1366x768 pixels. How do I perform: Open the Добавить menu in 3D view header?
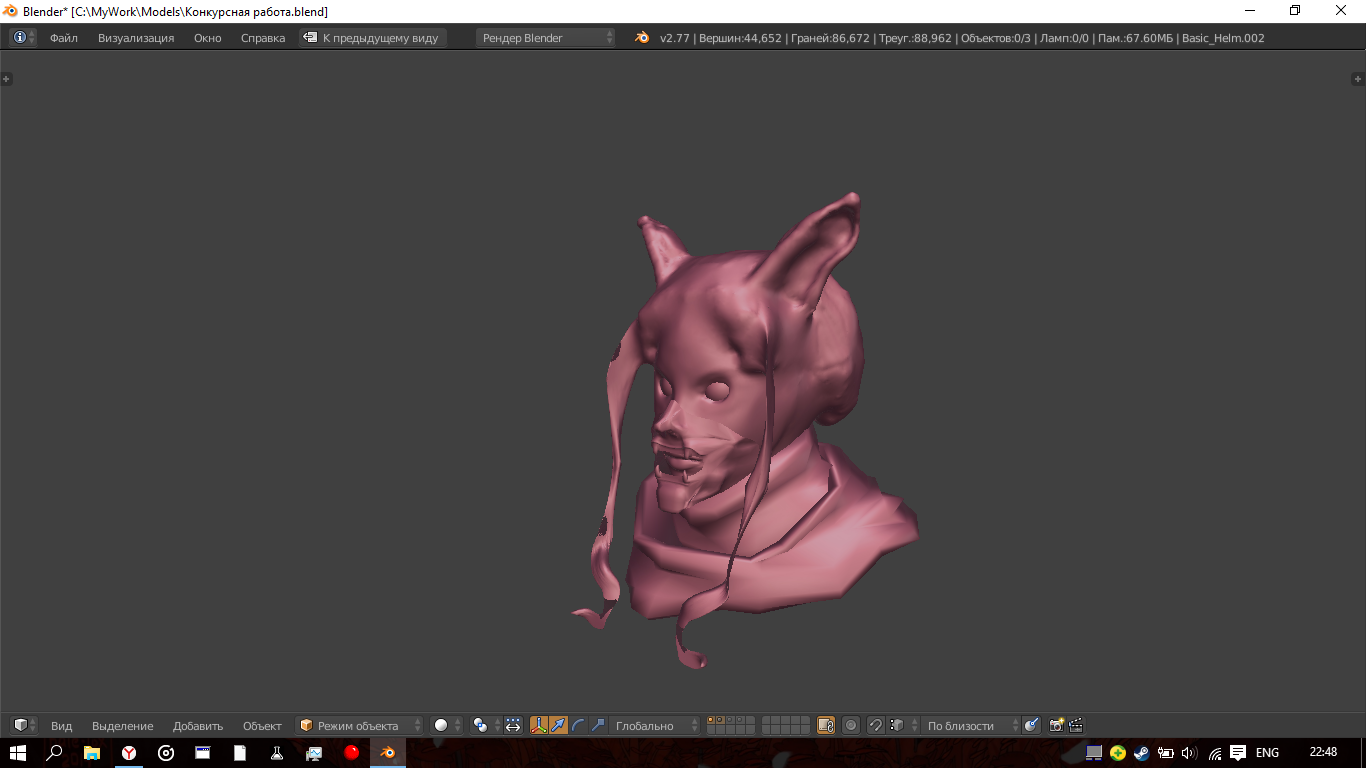tap(198, 725)
